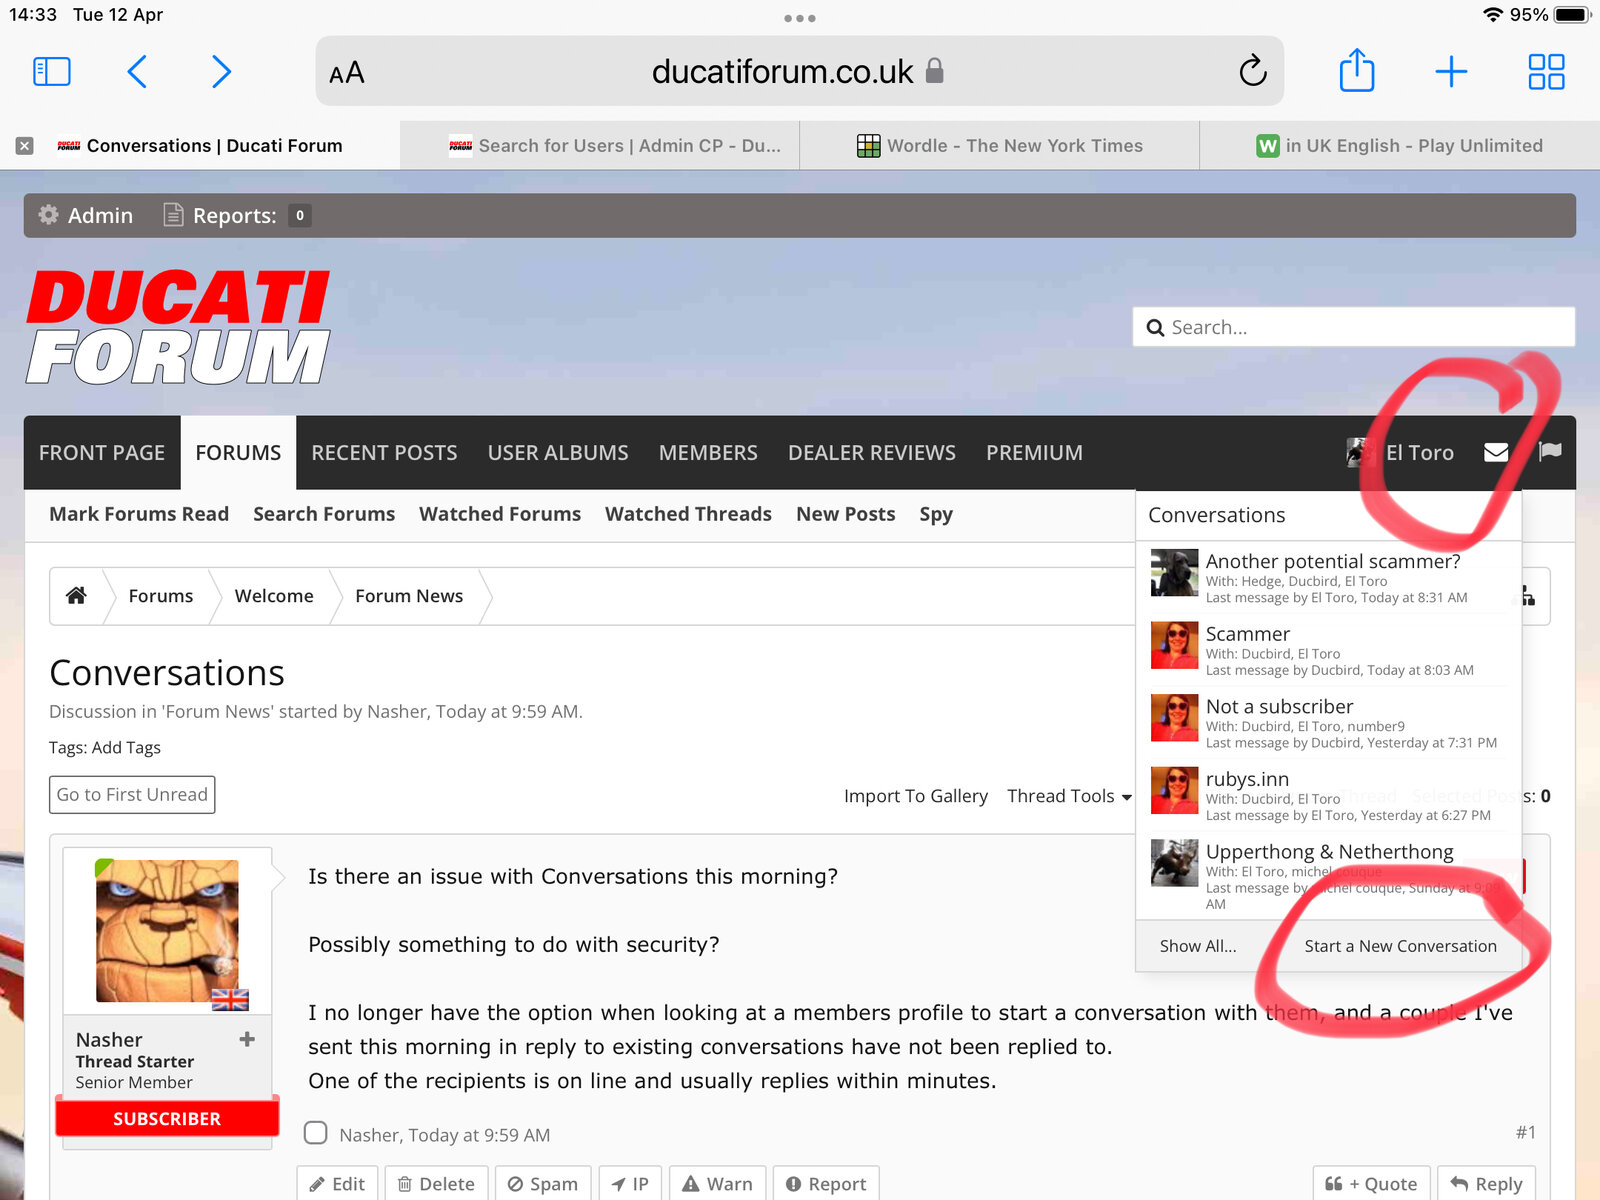Open the FRONT PAGE nav item
This screenshot has width=1600, height=1200.
(102, 452)
